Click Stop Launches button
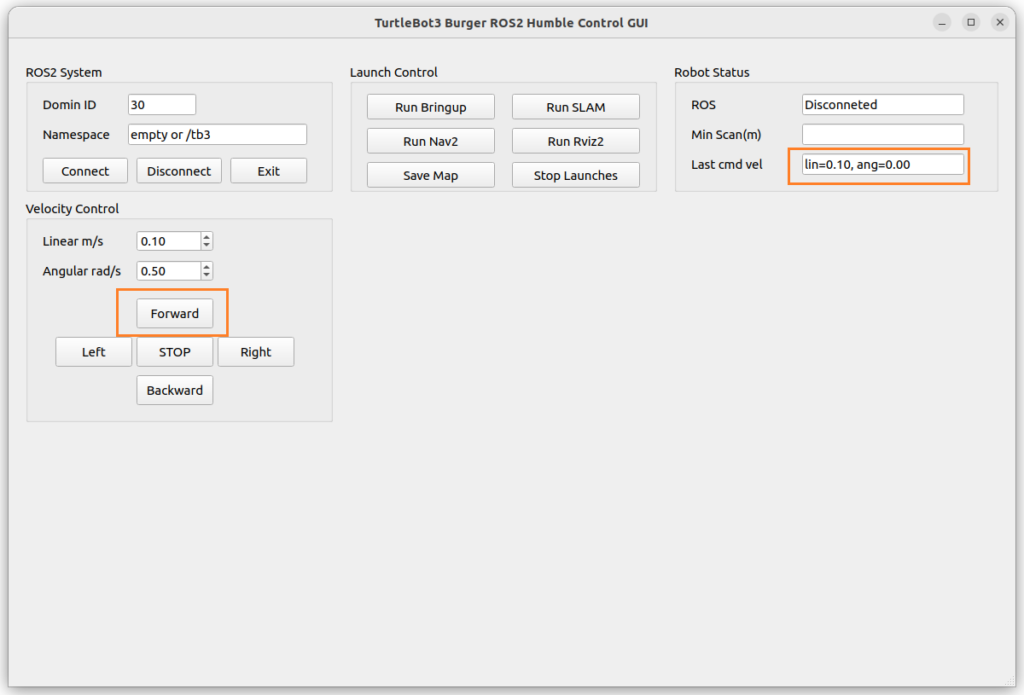The height and width of the screenshot is (695, 1024). (575, 175)
